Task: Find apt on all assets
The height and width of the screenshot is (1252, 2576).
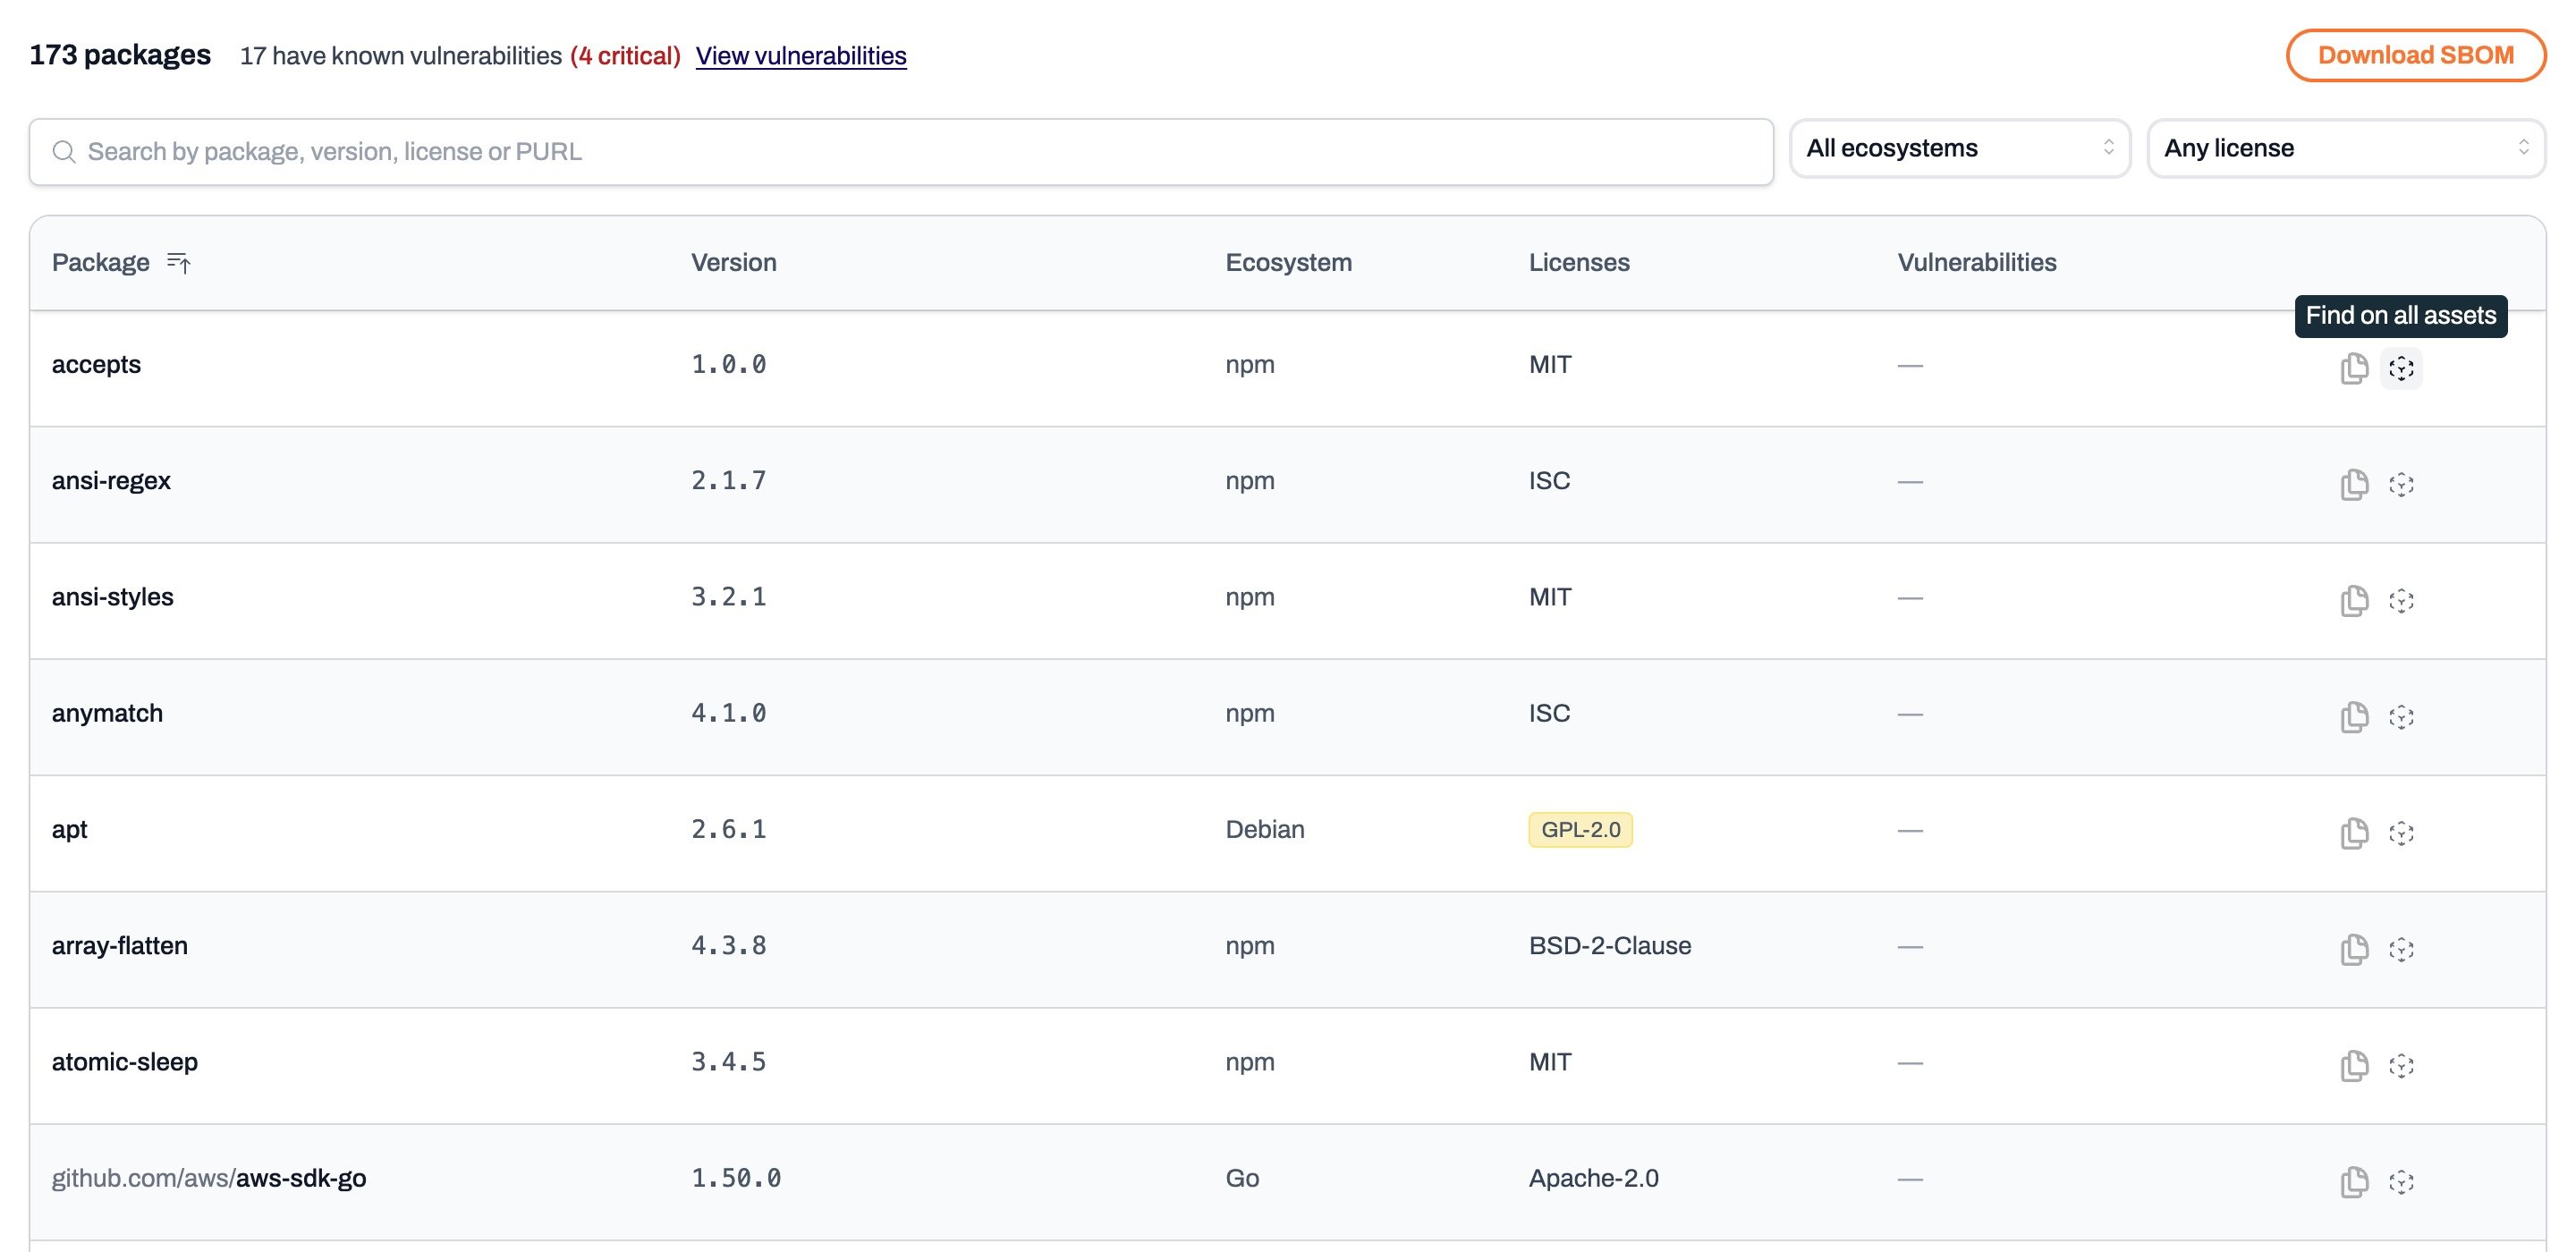Action: click(x=2401, y=833)
